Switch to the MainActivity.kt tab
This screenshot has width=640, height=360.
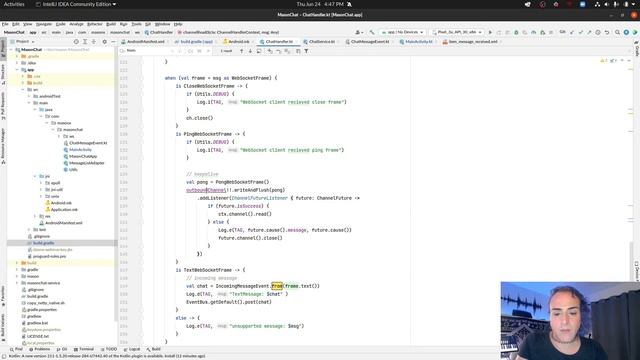(418, 42)
